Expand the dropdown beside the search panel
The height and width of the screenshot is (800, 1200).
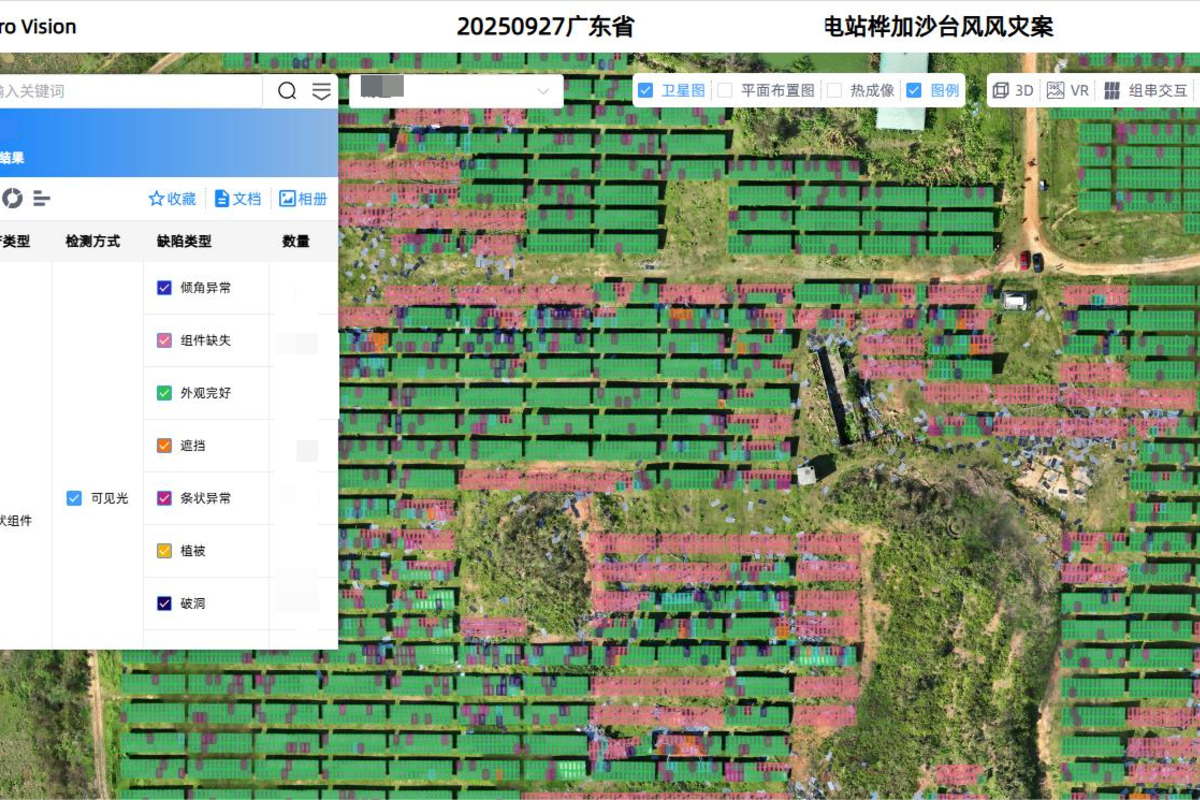pos(543,91)
